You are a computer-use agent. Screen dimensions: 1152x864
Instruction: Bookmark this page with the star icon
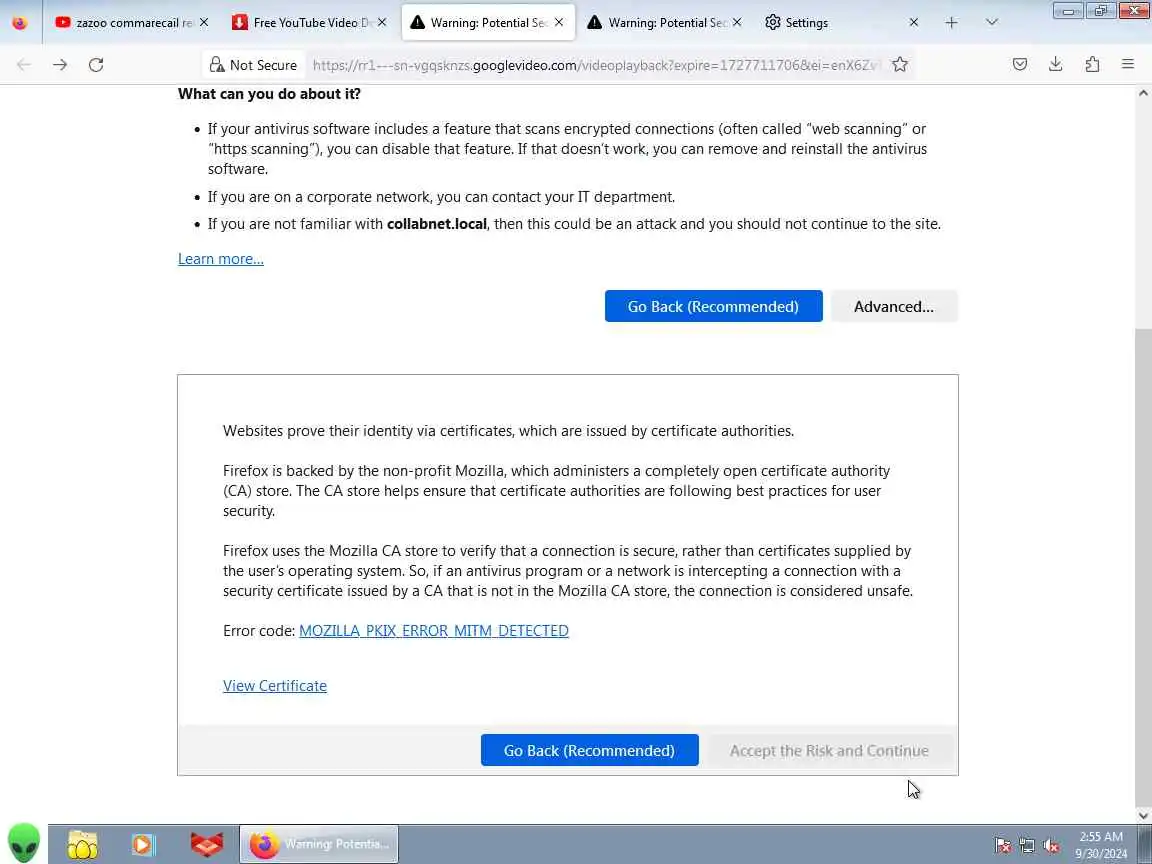(900, 65)
